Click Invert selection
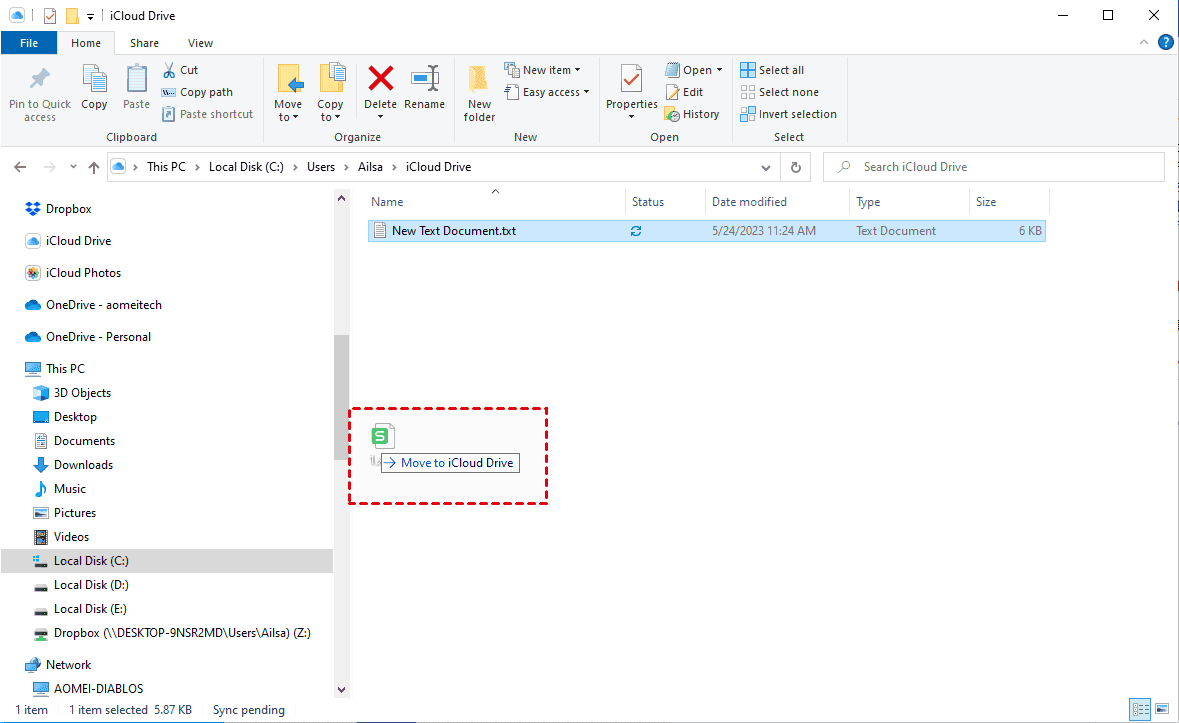The image size is (1179, 723). [x=788, y=114]
